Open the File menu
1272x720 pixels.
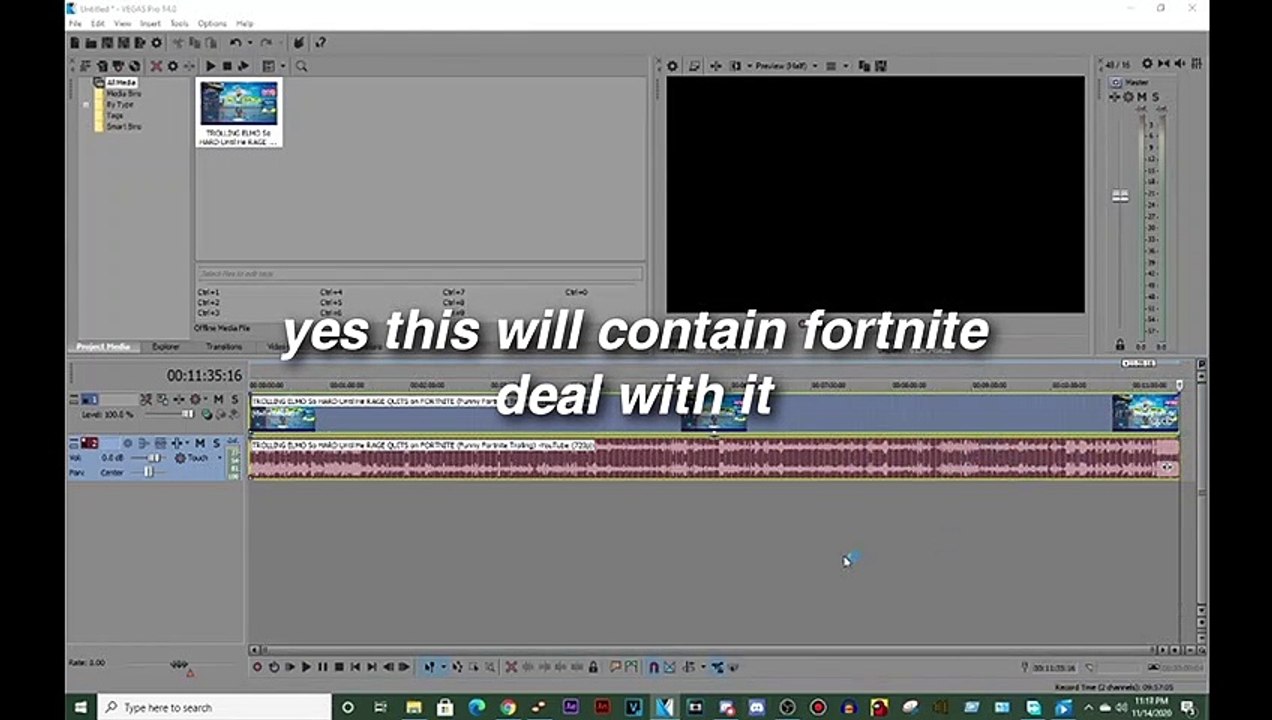[x=75, y=23]
